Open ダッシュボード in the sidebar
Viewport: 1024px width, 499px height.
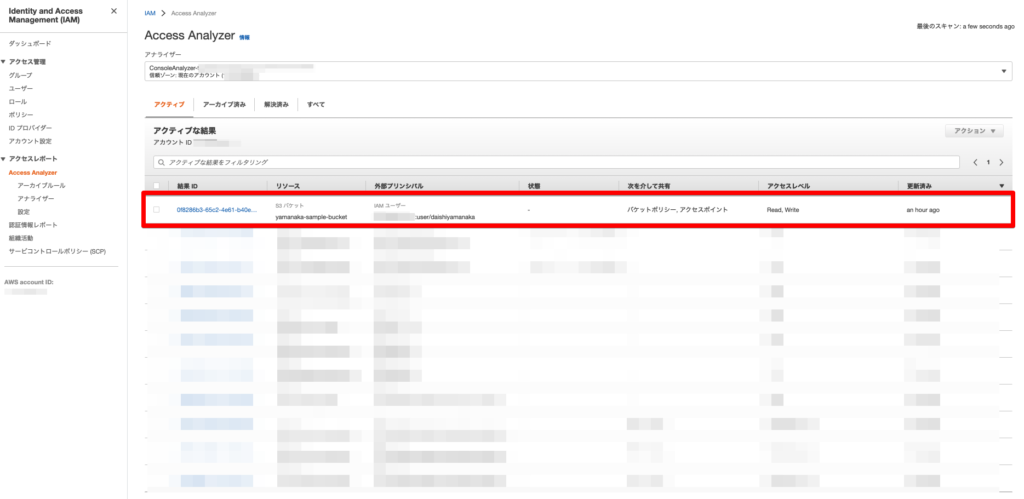[x=30, y=44]
